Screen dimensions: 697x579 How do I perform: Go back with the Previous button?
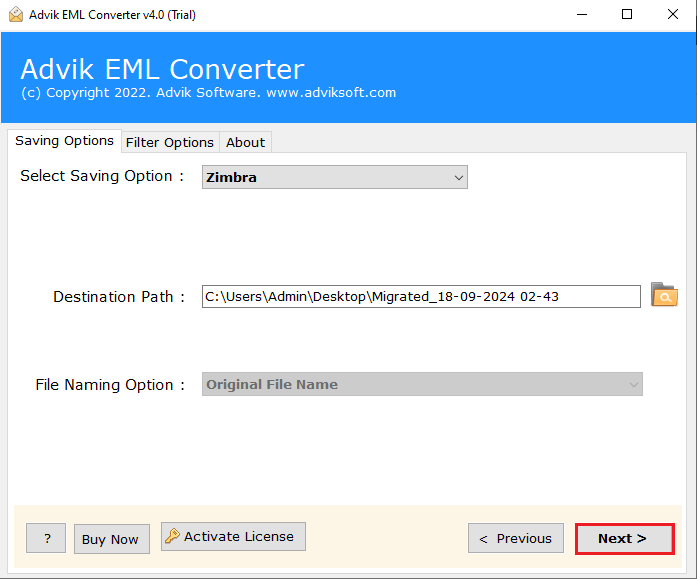tap(516, 539)
